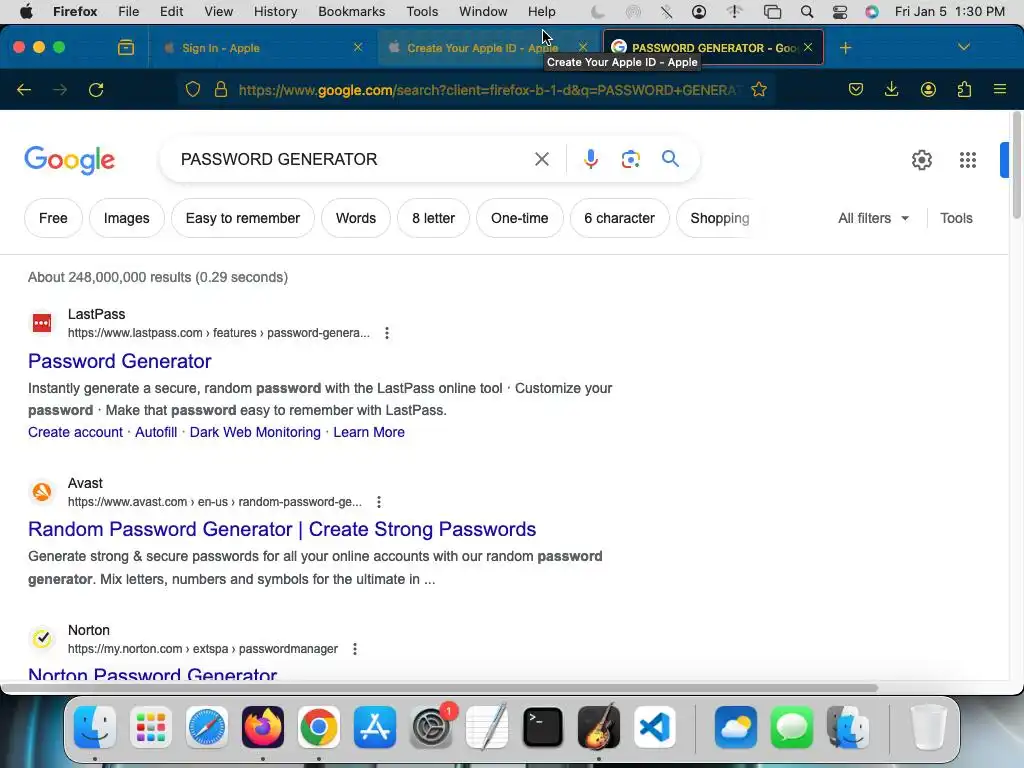Click into the Google search field
1024x768 pixels.
click(x=353, y=159)
